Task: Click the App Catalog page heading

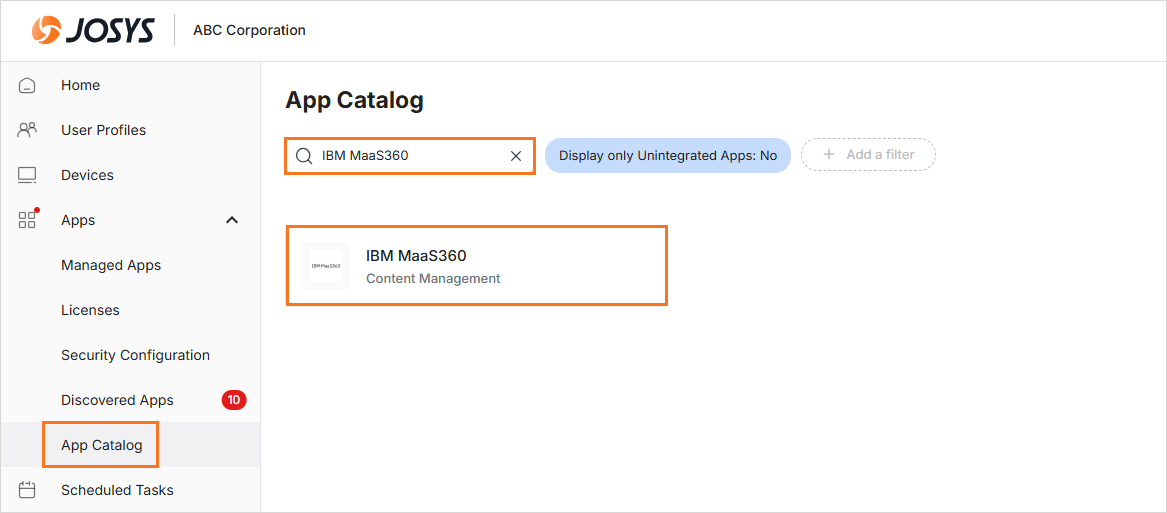Action: [x=354, y=101]
